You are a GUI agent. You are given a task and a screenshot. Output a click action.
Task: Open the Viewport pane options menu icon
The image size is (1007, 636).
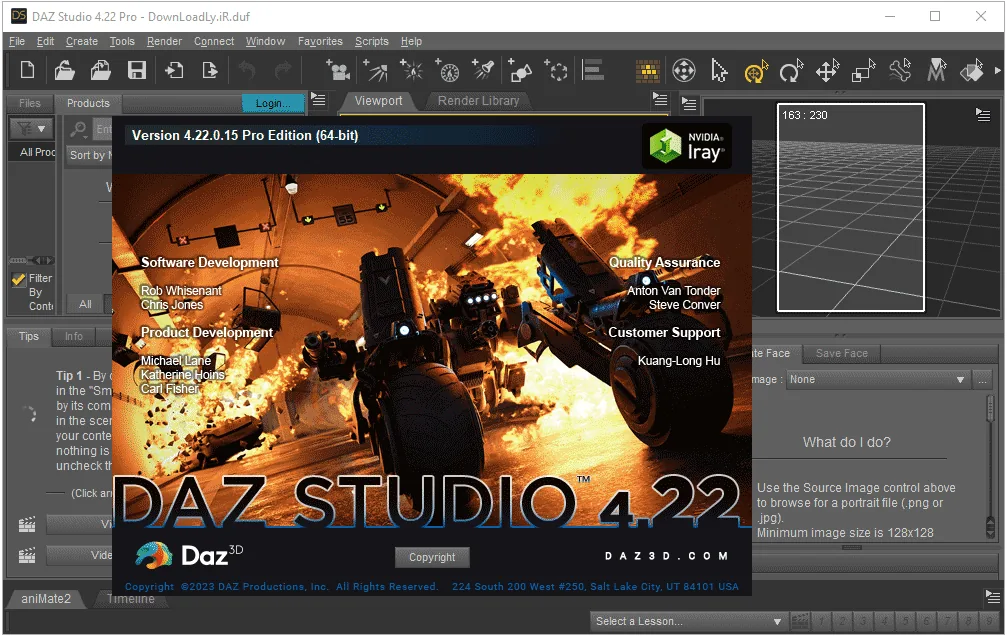coord(660,100)
